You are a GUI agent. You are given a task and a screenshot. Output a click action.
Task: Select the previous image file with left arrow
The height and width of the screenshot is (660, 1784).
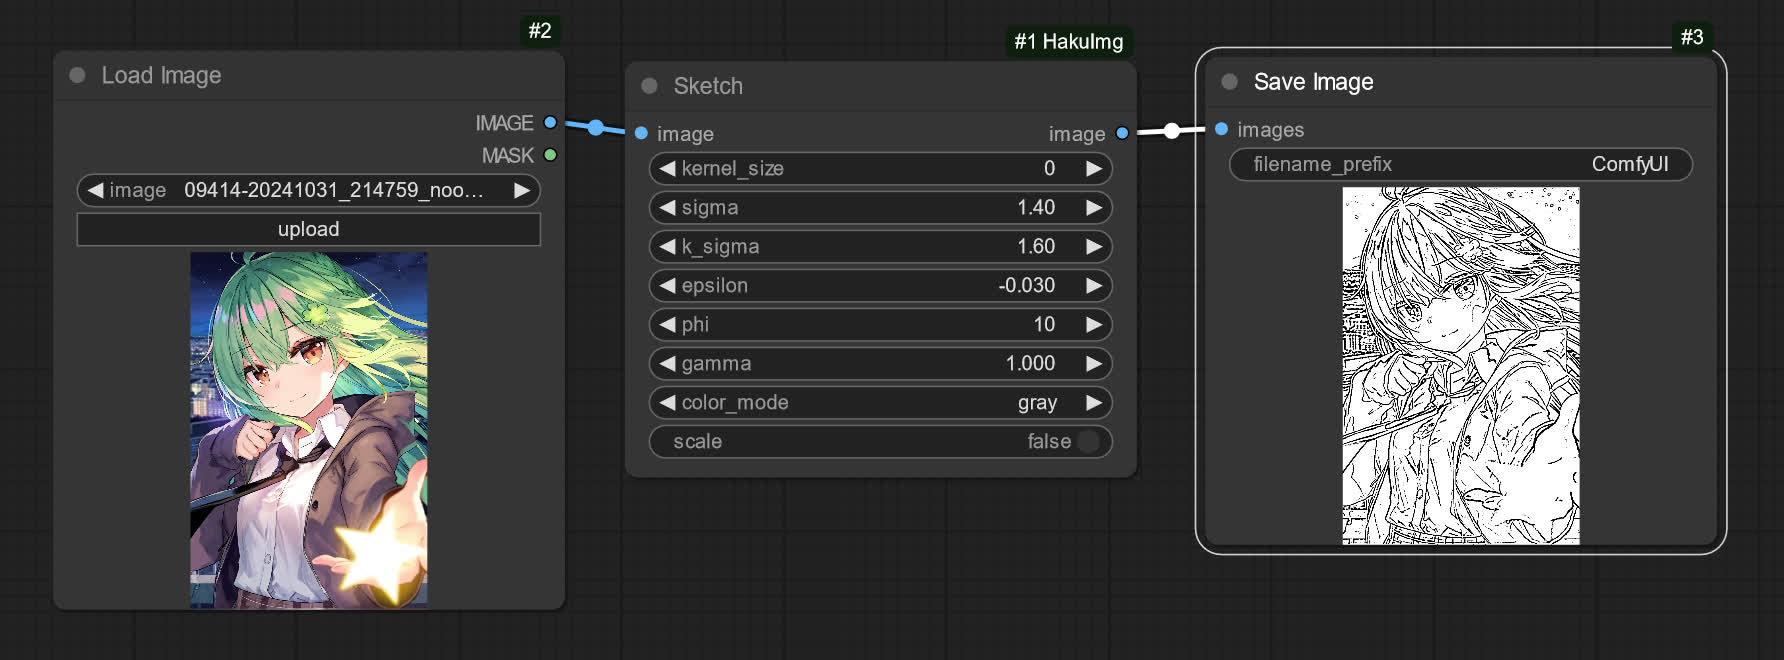[95, 190]
